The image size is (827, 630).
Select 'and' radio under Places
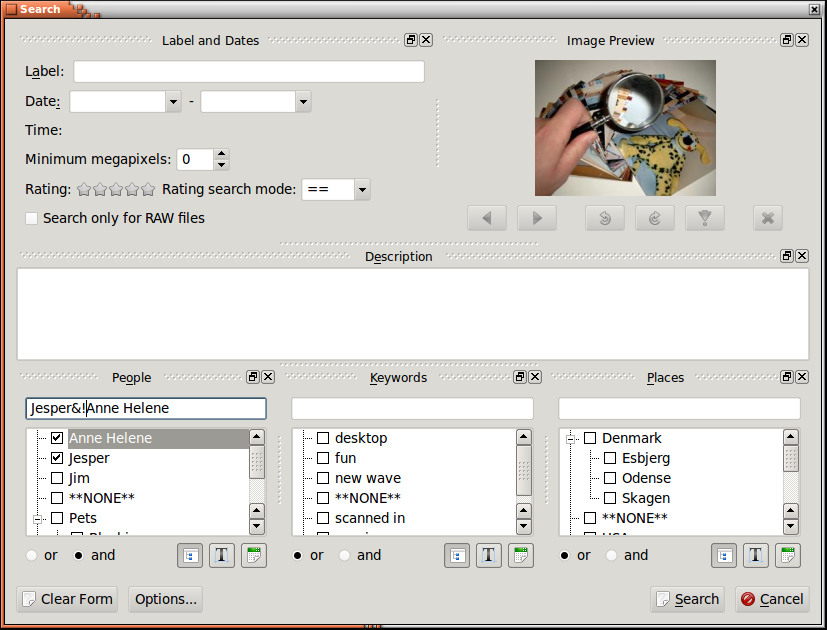click(x=611, y=555)
